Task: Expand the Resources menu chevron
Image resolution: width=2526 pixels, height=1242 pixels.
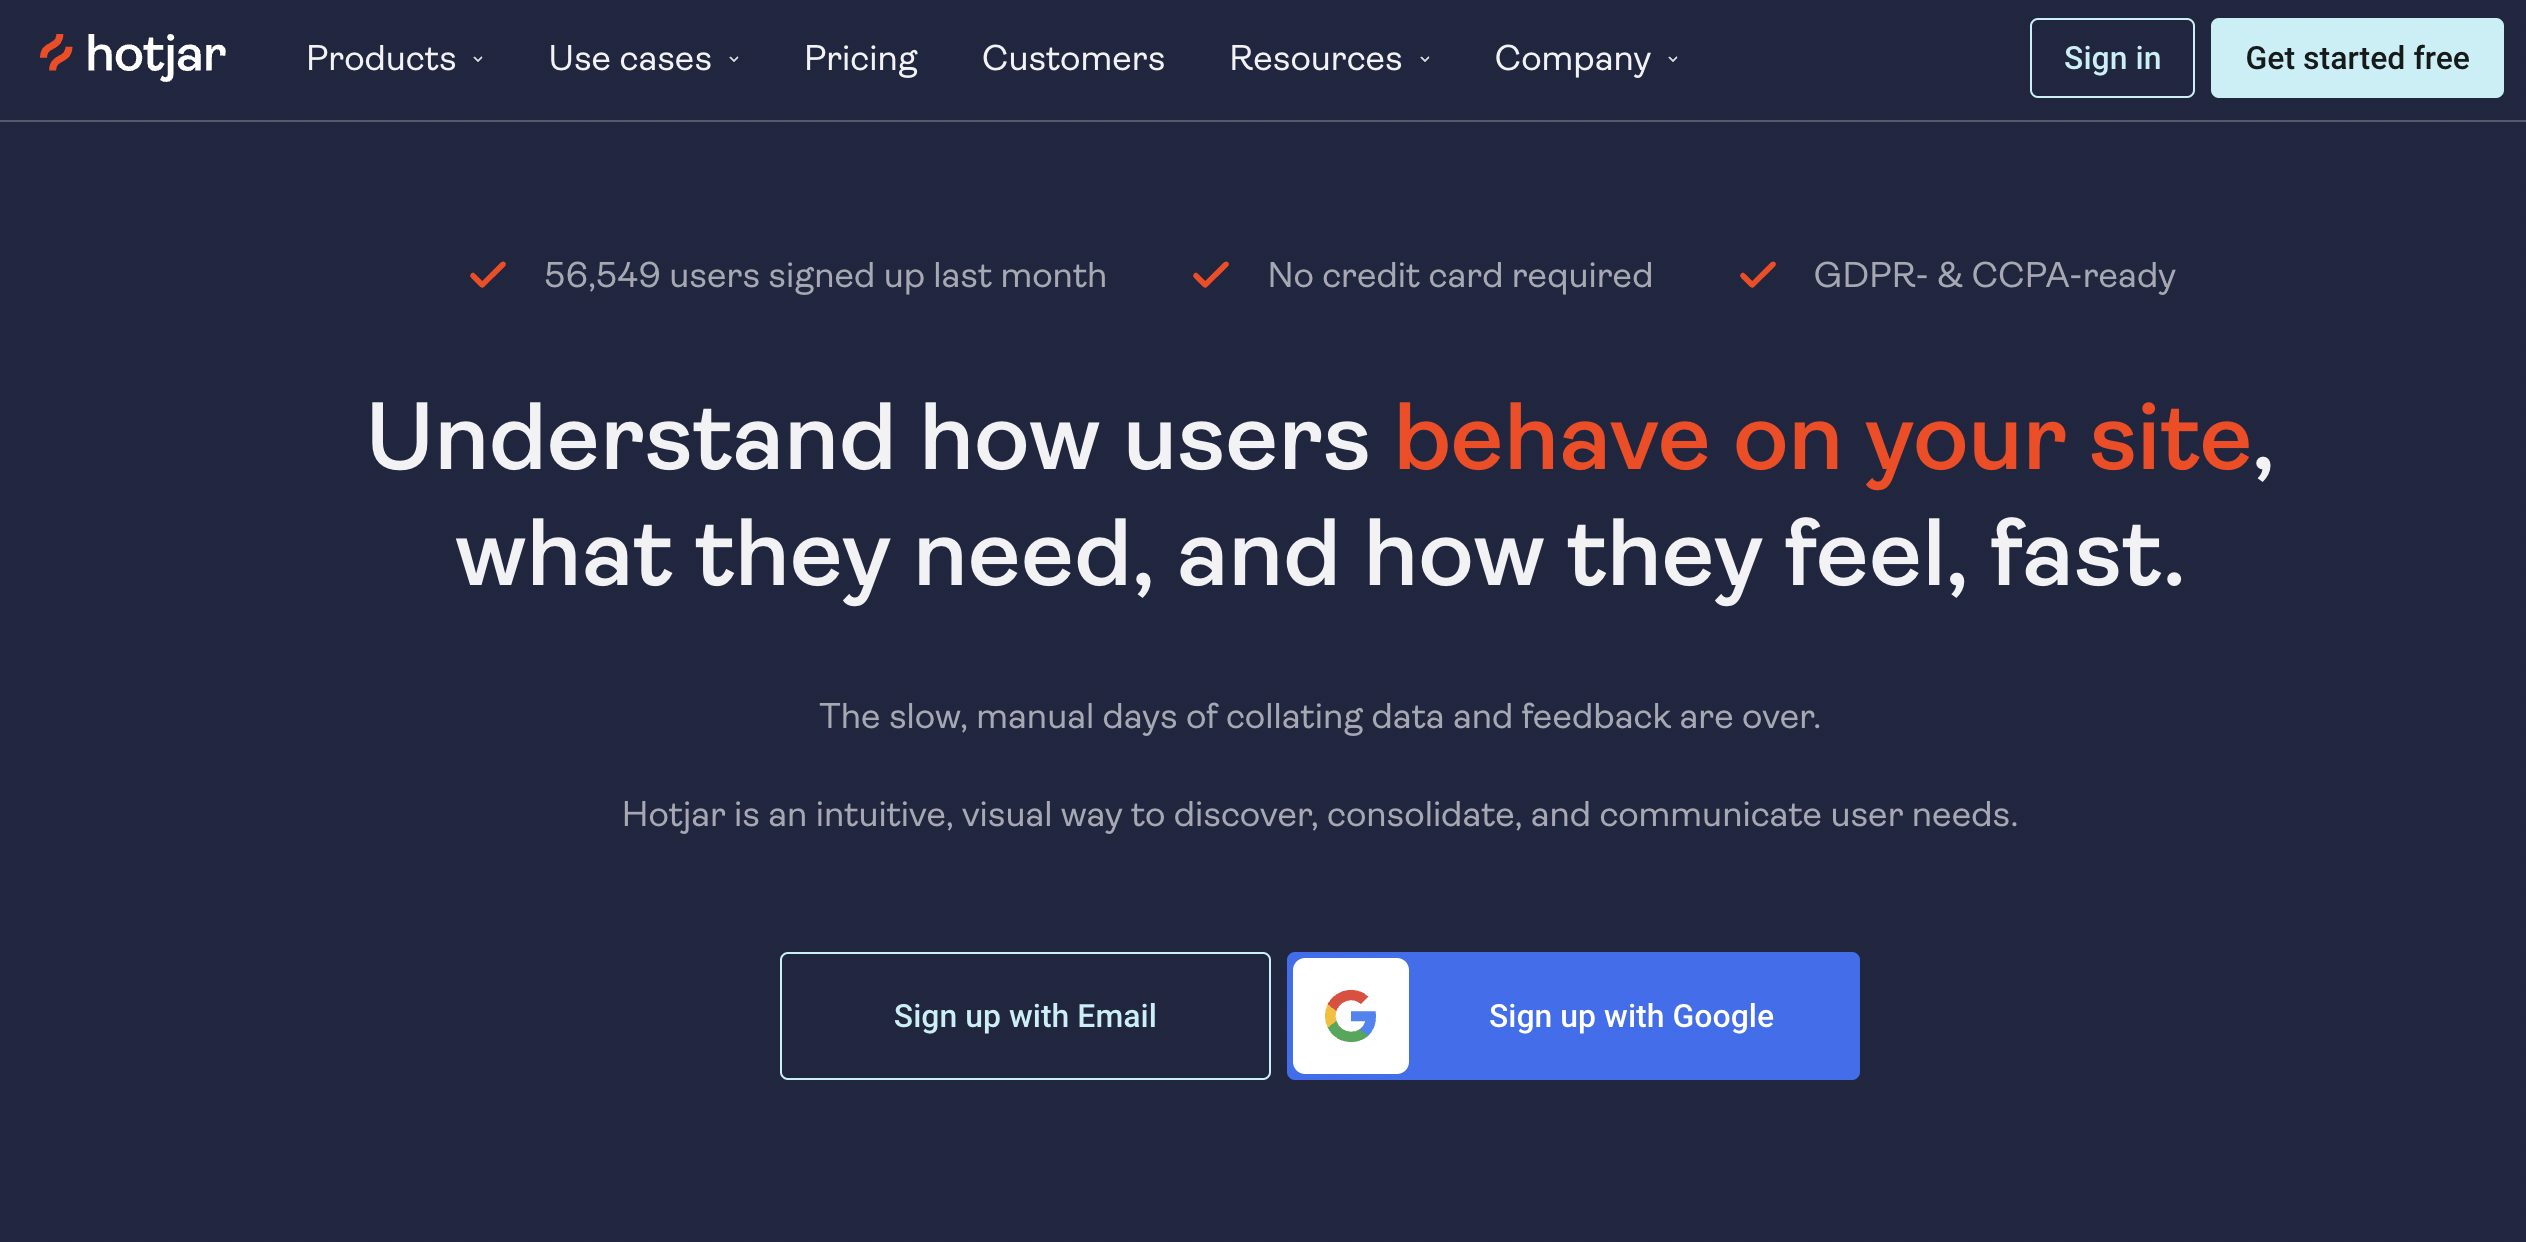Action: (x=1425, y=59)
